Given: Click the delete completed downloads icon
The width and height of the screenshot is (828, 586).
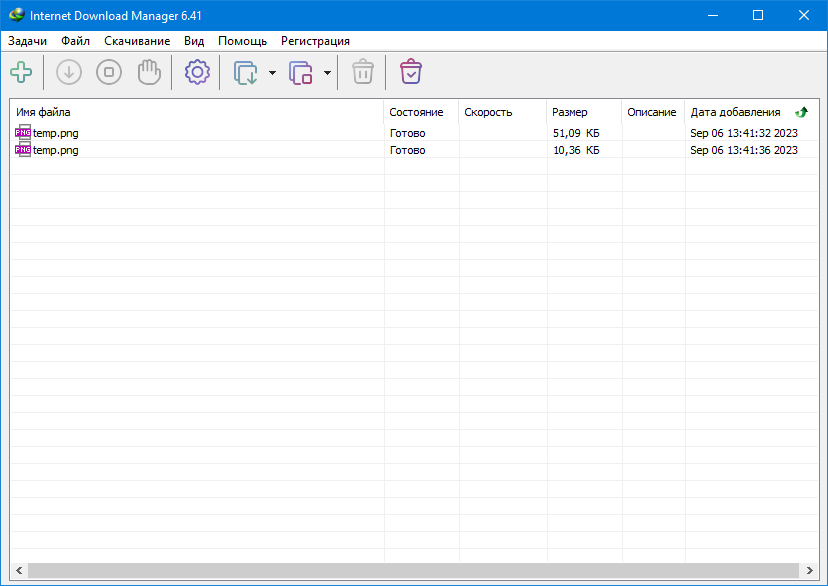Looking at the screenshot, I should (x=411, y=72).
